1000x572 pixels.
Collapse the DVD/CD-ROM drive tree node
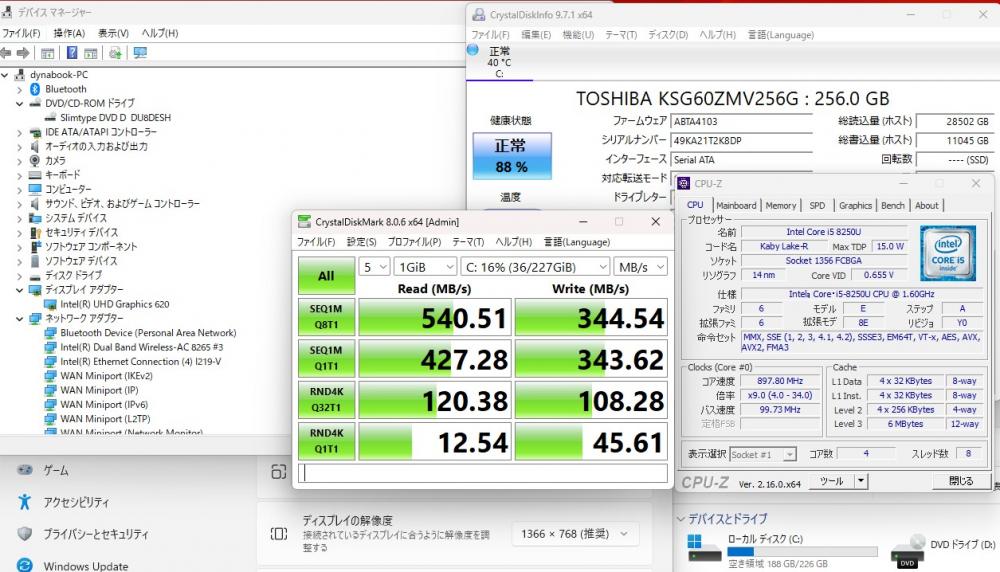point(19,103)
